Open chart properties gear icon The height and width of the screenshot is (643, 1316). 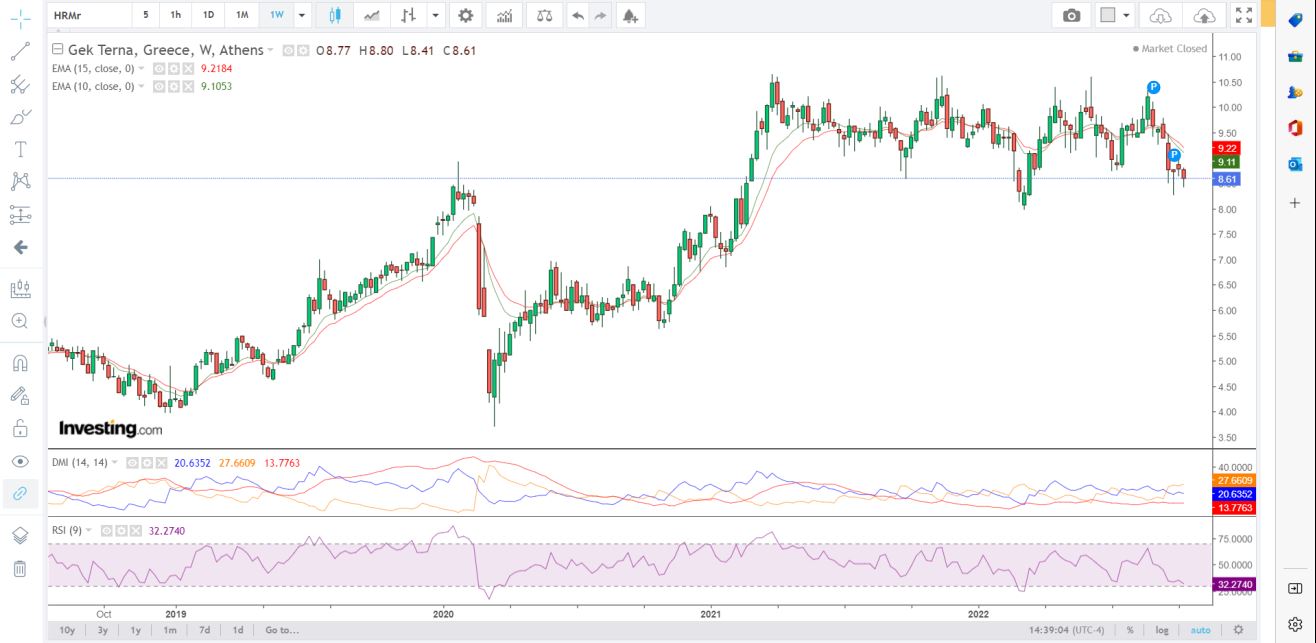tap(466, 15)
